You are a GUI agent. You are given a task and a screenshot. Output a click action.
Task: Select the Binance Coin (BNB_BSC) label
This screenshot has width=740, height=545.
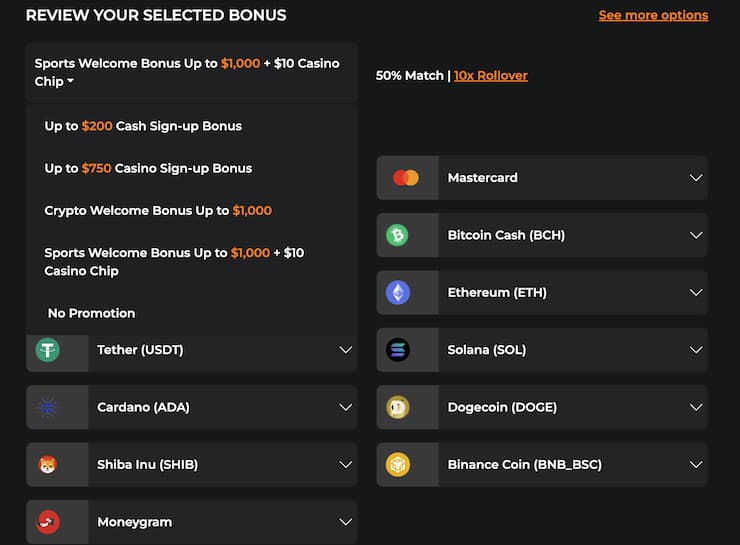pos(524,465)
